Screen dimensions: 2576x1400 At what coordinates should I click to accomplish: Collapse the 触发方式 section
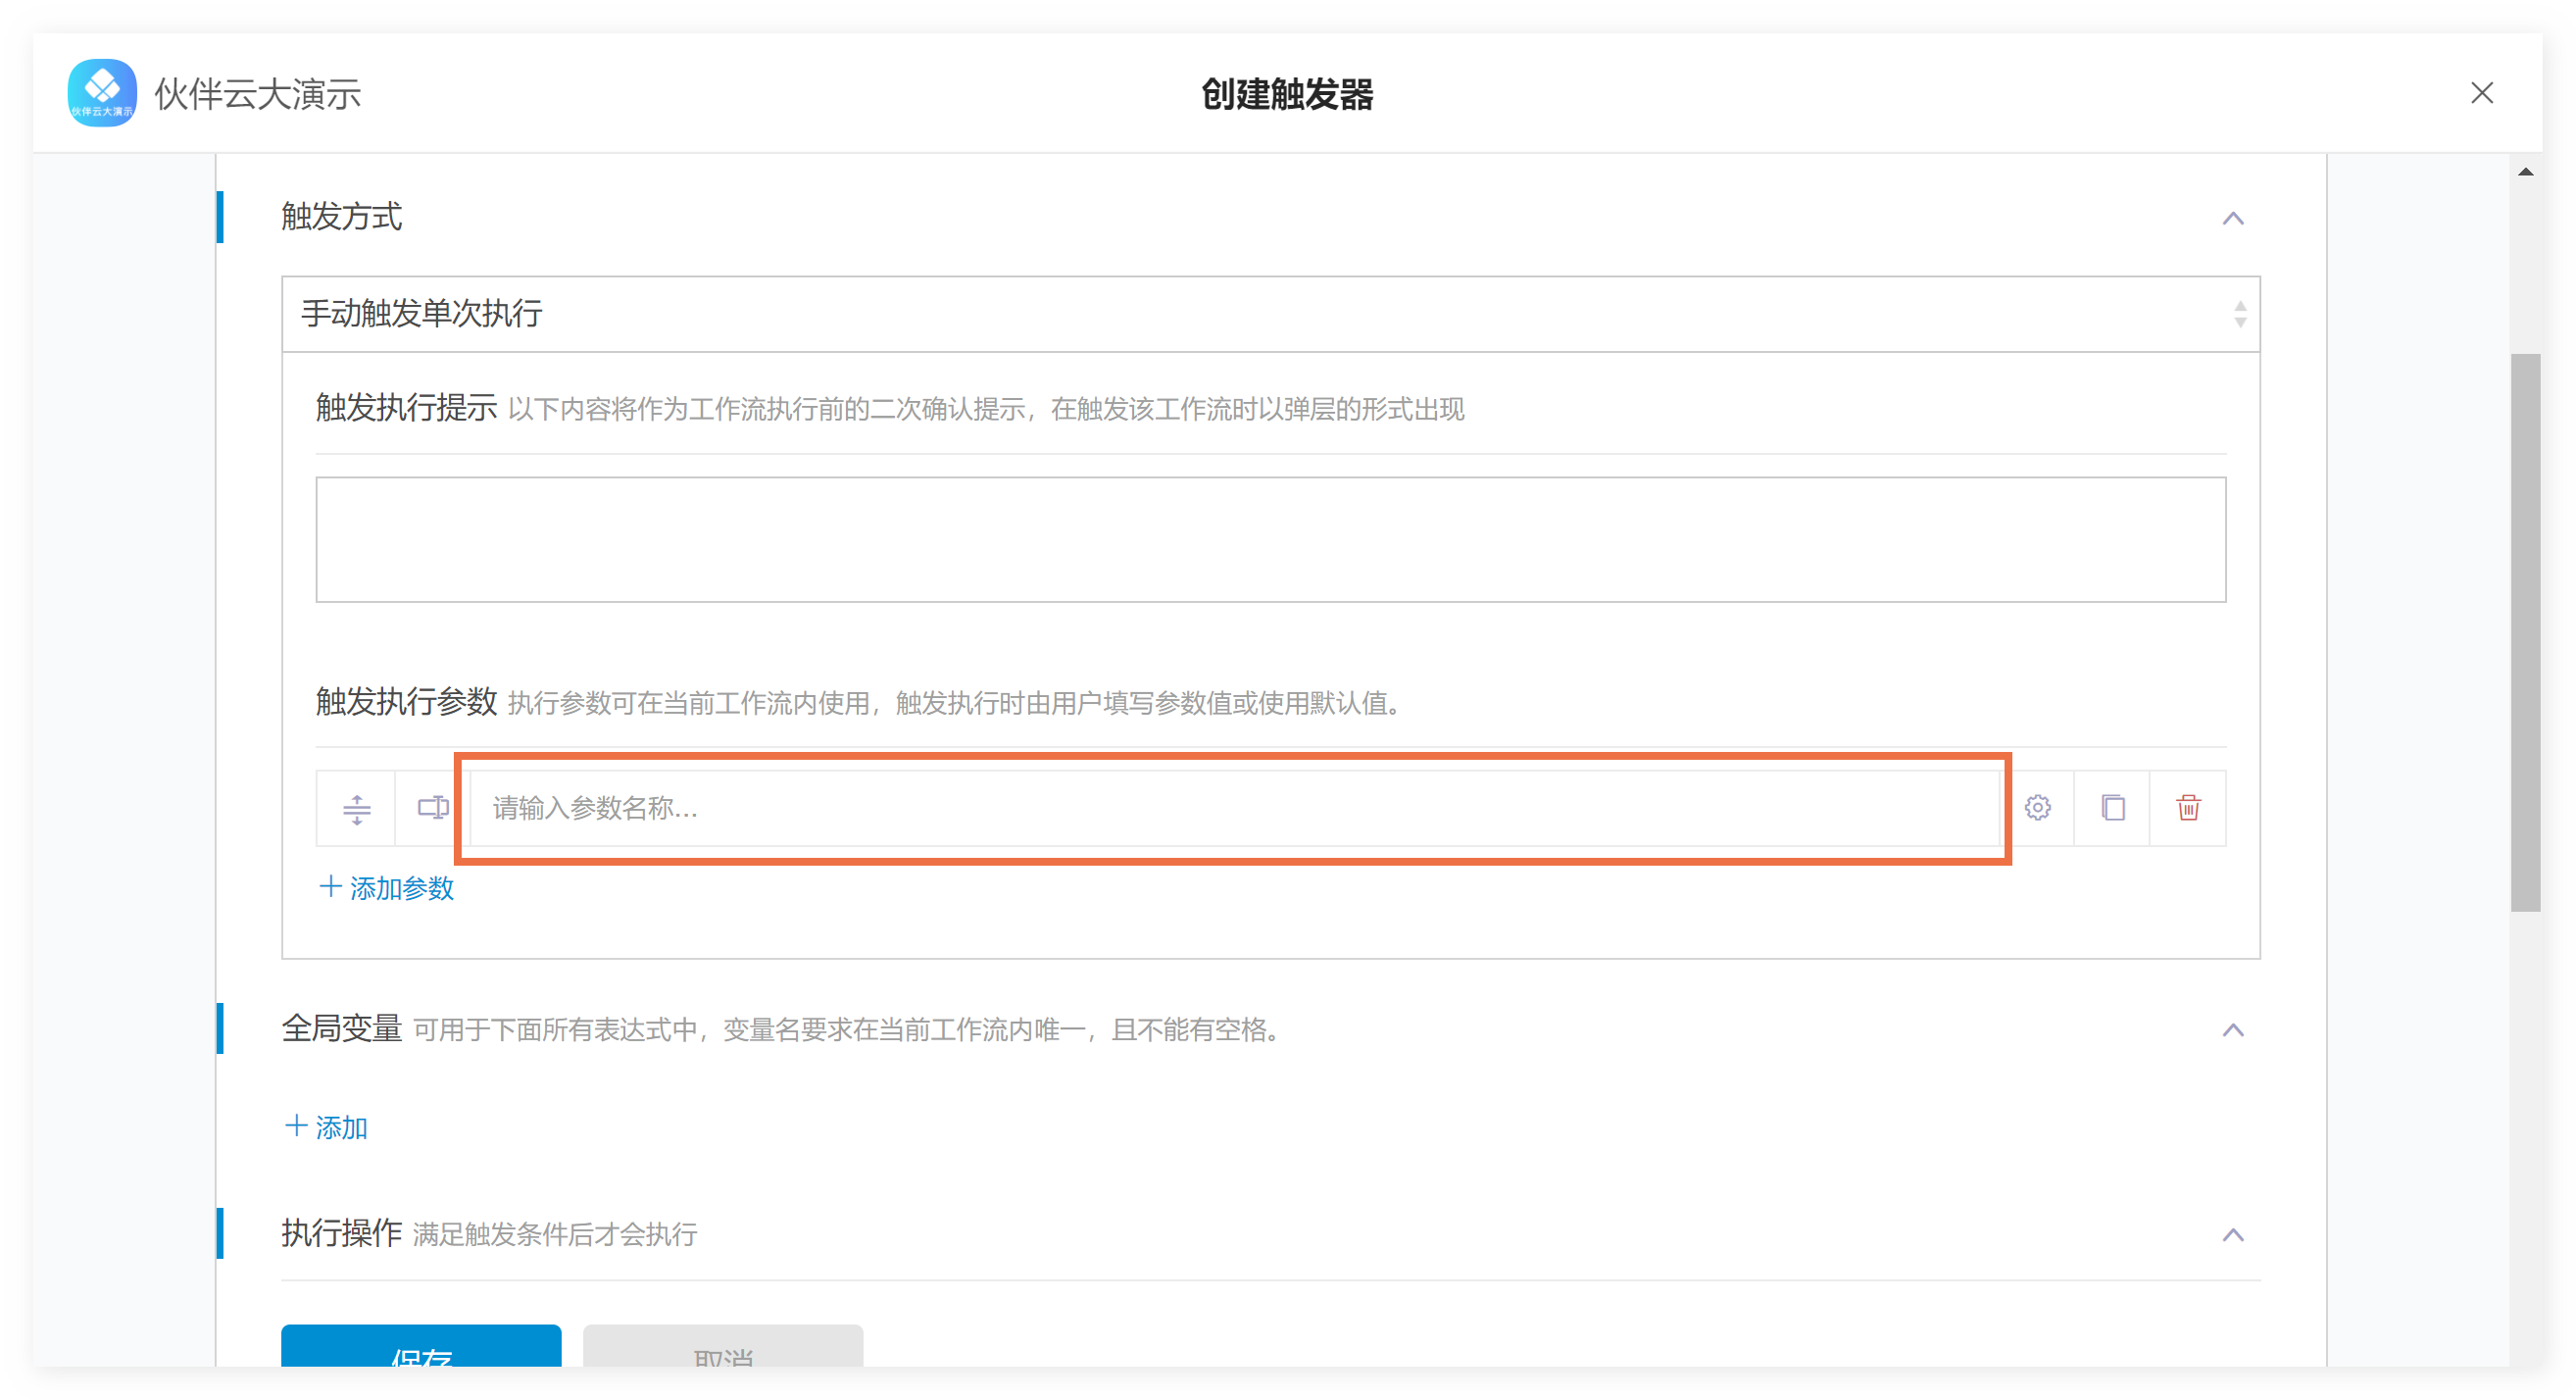pos(2232,218)
